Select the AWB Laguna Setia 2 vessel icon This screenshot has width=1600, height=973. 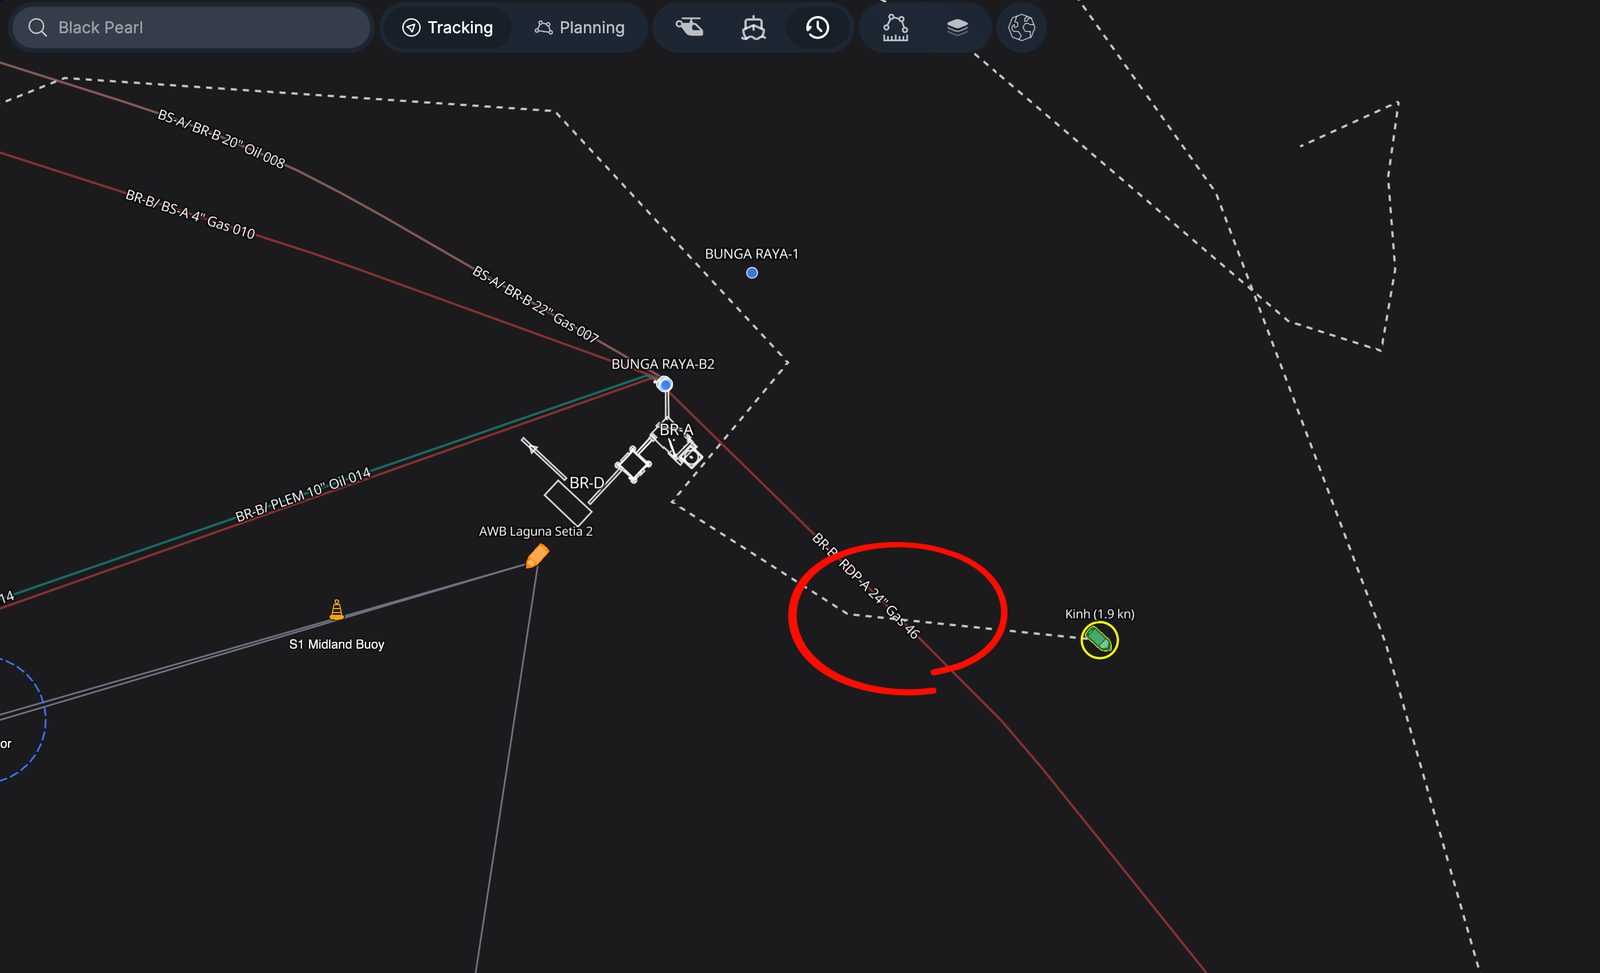537,556
